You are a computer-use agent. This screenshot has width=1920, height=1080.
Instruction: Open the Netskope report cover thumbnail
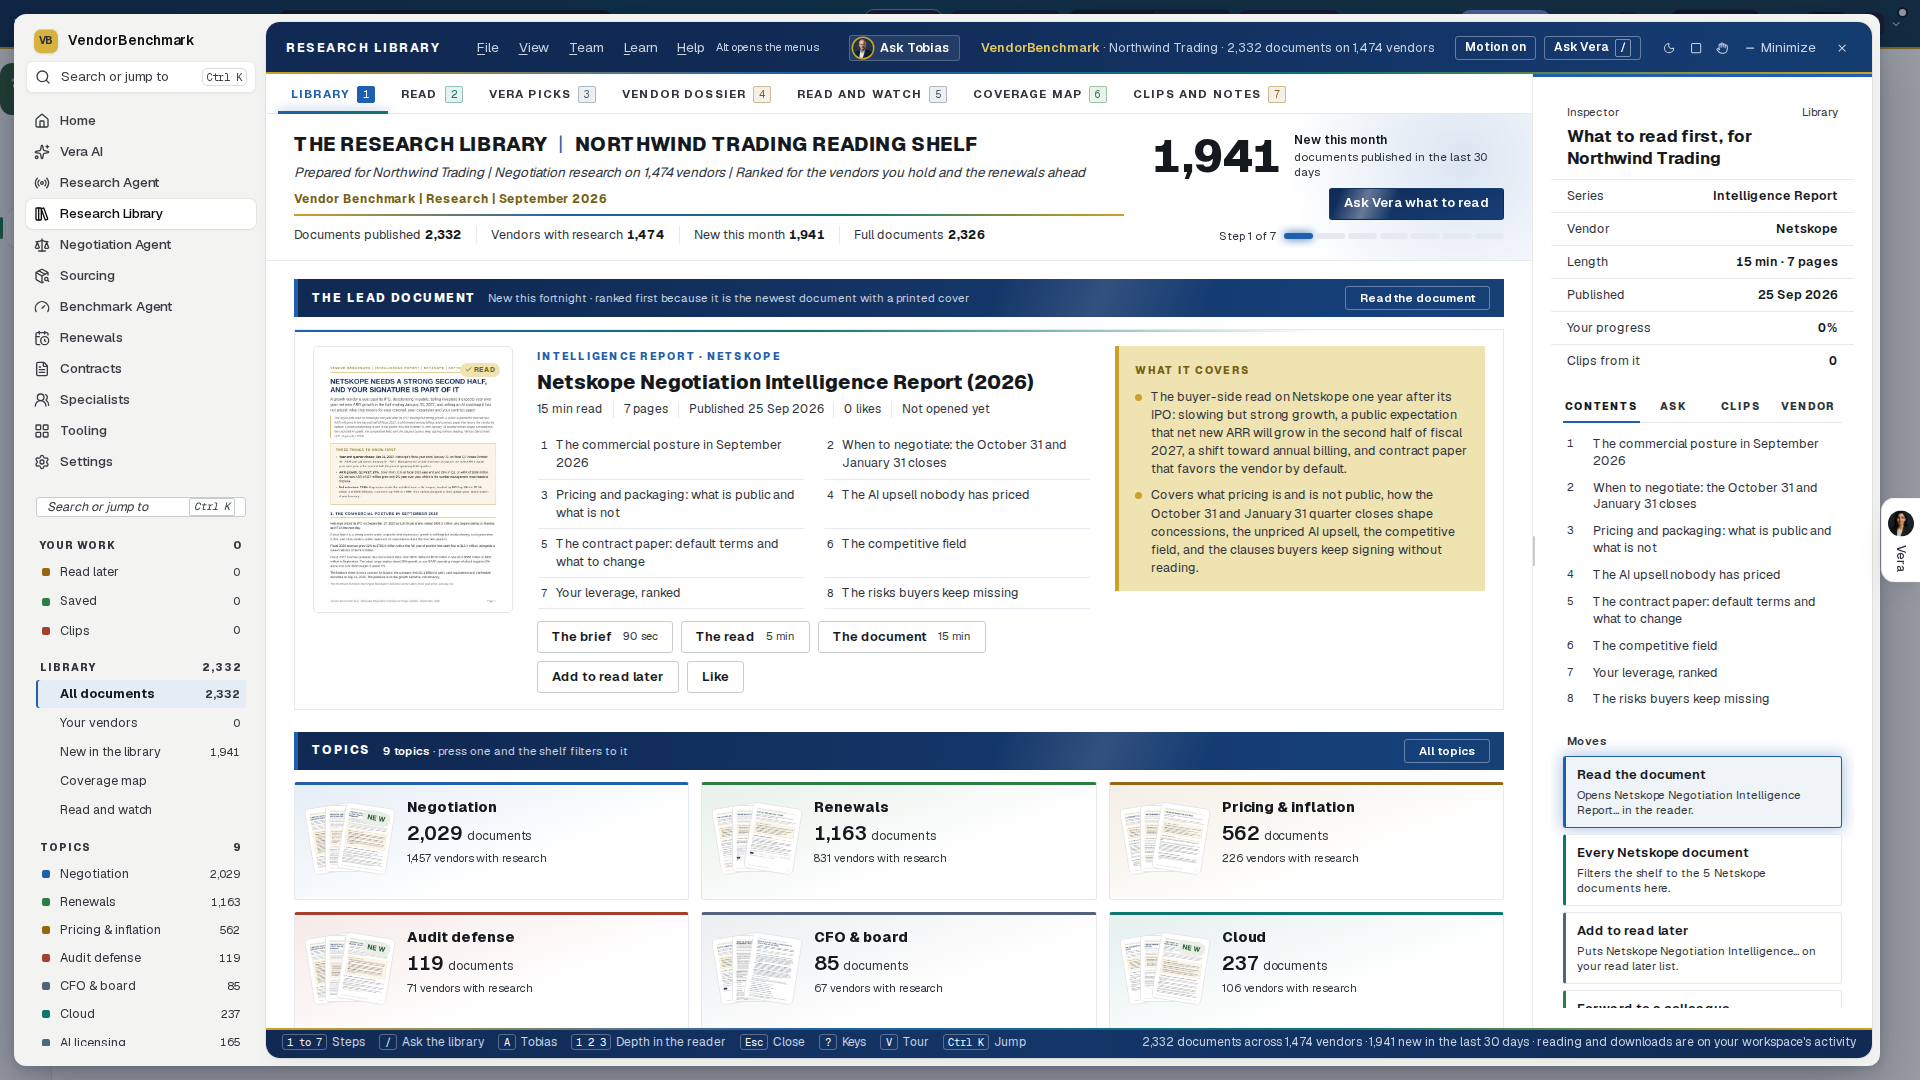point(413,479)
